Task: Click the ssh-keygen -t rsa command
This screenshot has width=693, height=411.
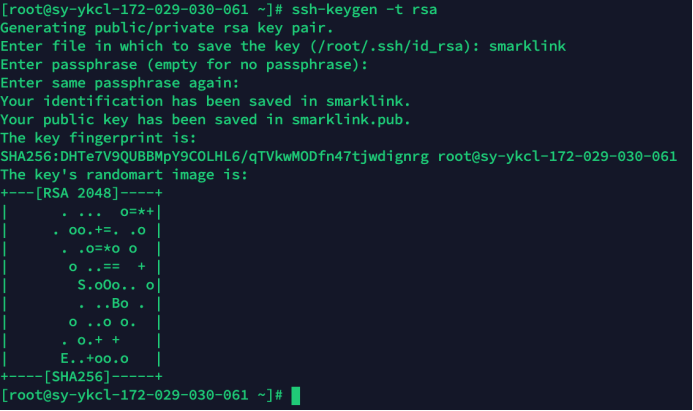Action: (x=364, y=10)
